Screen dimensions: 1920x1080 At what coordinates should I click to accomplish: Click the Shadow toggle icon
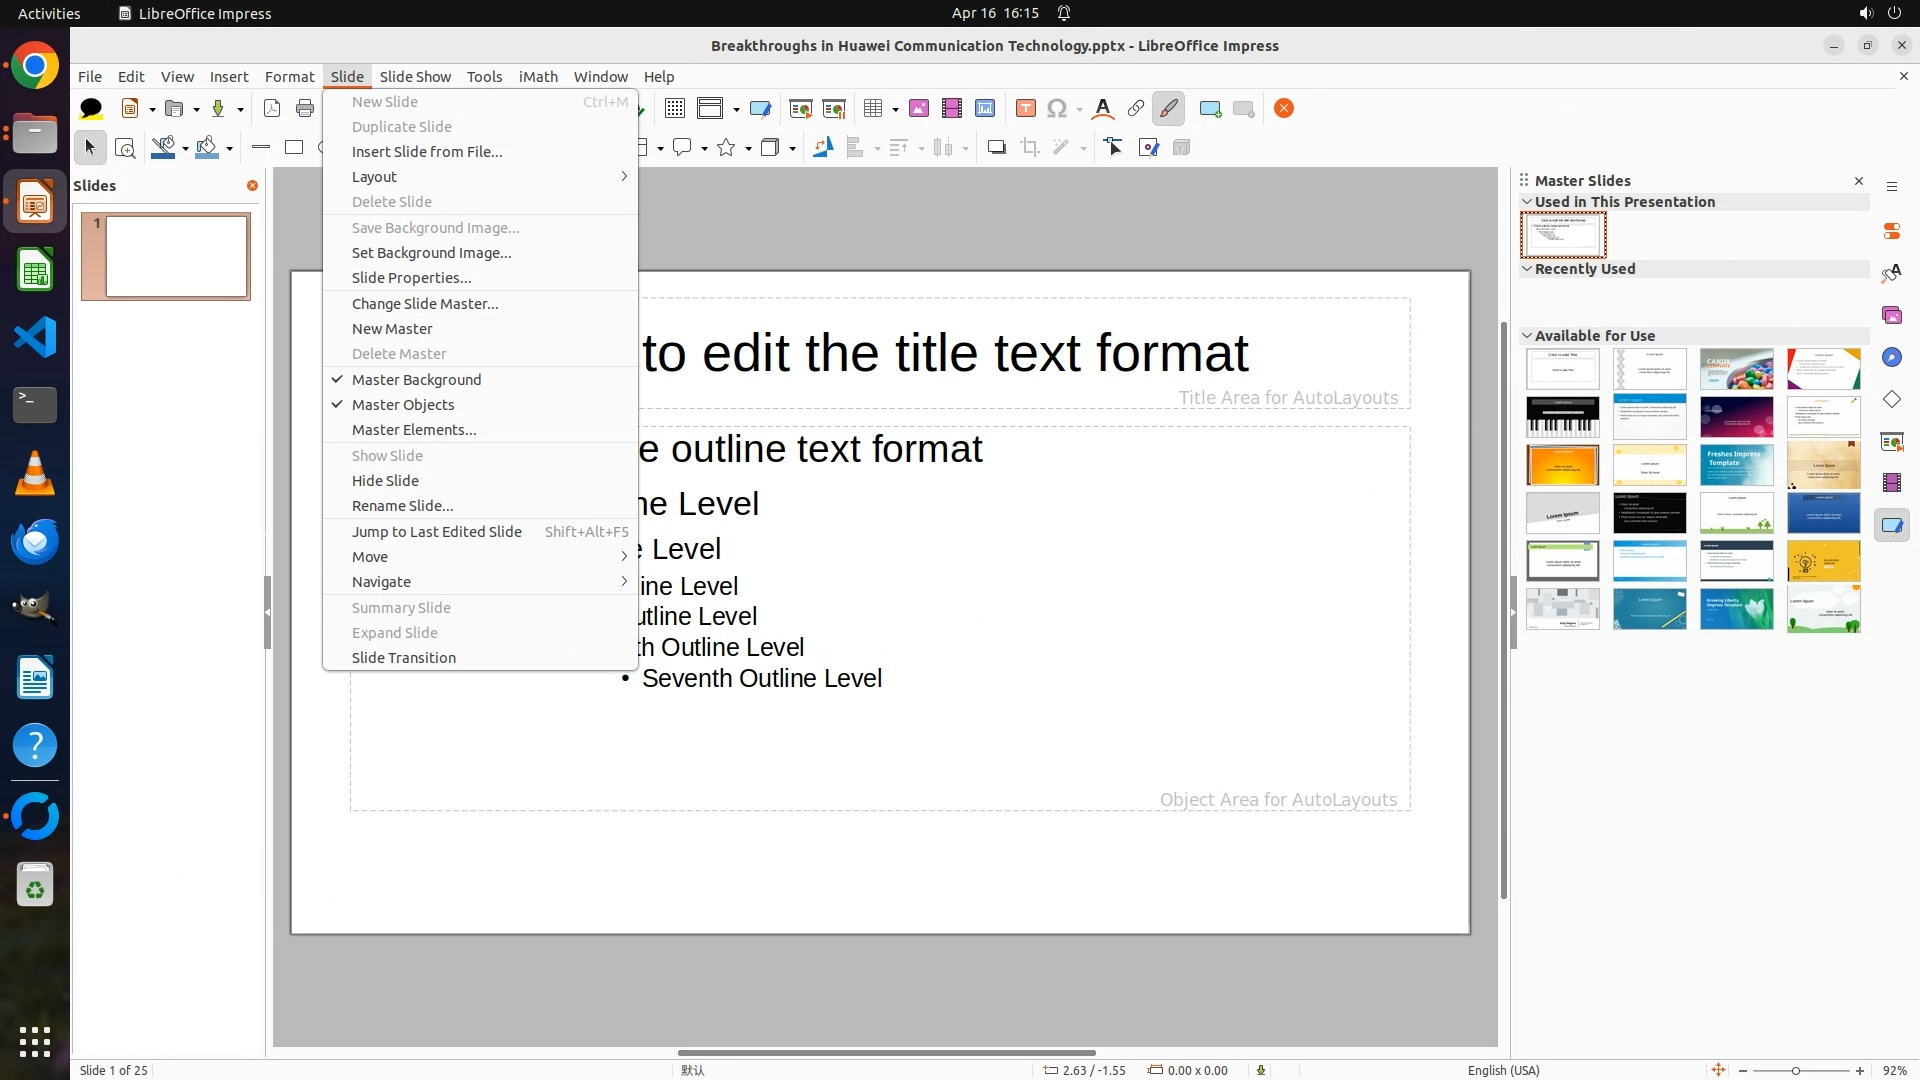[996, 148]
